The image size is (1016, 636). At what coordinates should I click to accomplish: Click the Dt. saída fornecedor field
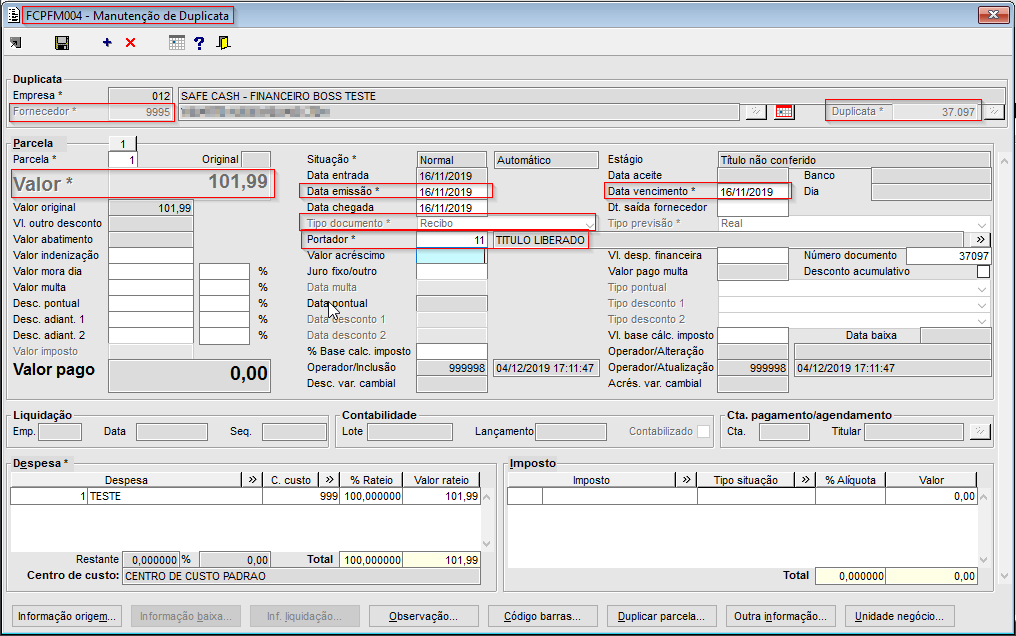pos(753,208)
